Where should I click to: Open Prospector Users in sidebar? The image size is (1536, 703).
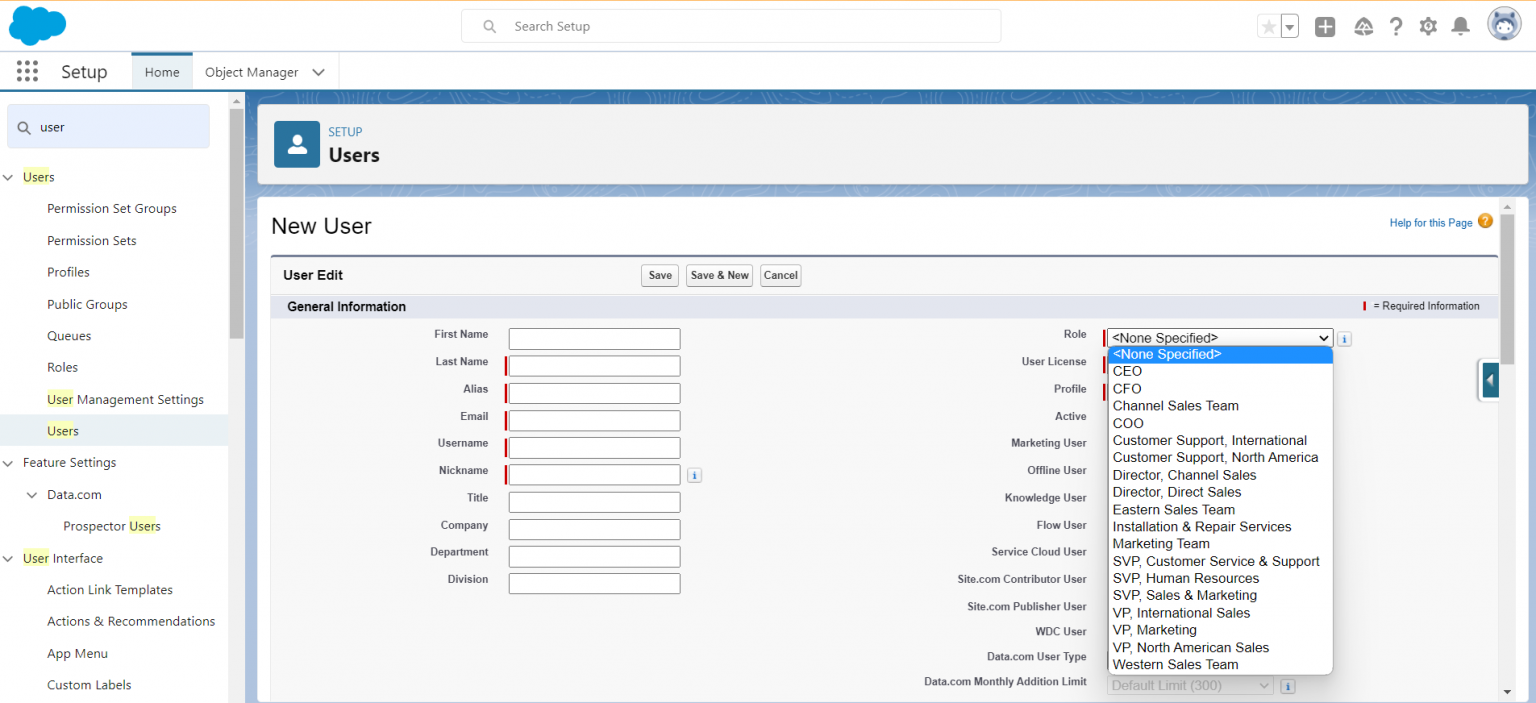pos(112,526)
